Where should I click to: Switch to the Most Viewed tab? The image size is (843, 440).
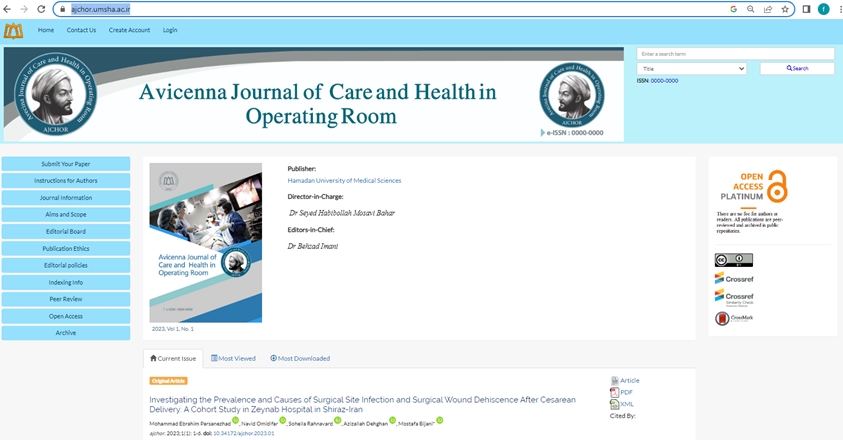pyautogui.click(x=233, y=358)
